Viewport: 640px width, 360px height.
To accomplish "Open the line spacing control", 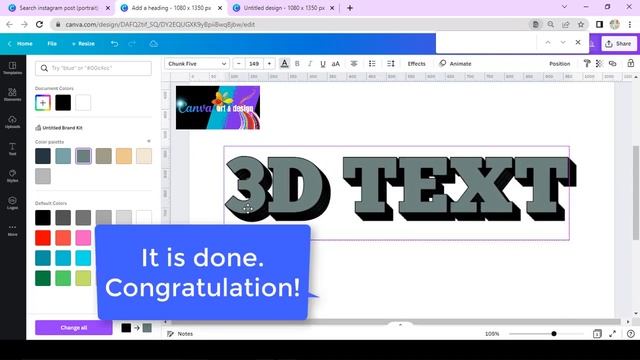I will (391, 64).
